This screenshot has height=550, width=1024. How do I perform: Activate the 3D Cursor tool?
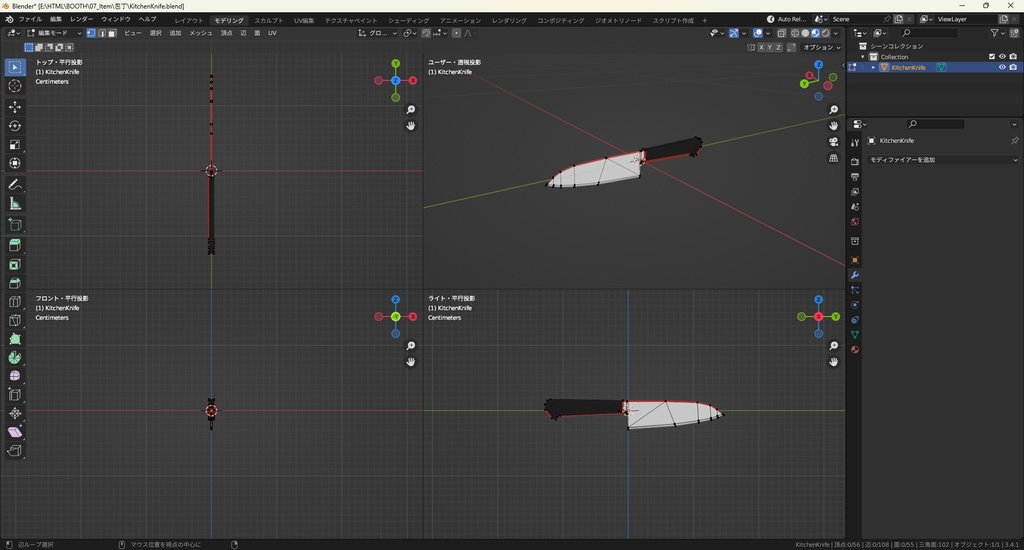pos(14,86)
